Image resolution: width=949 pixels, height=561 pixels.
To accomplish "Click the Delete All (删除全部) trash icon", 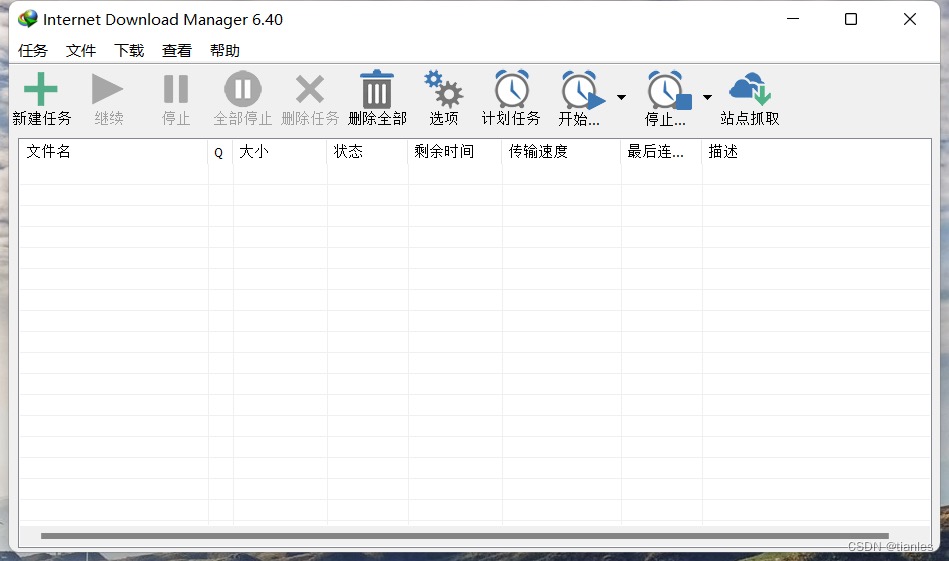I will coord(377,91).
